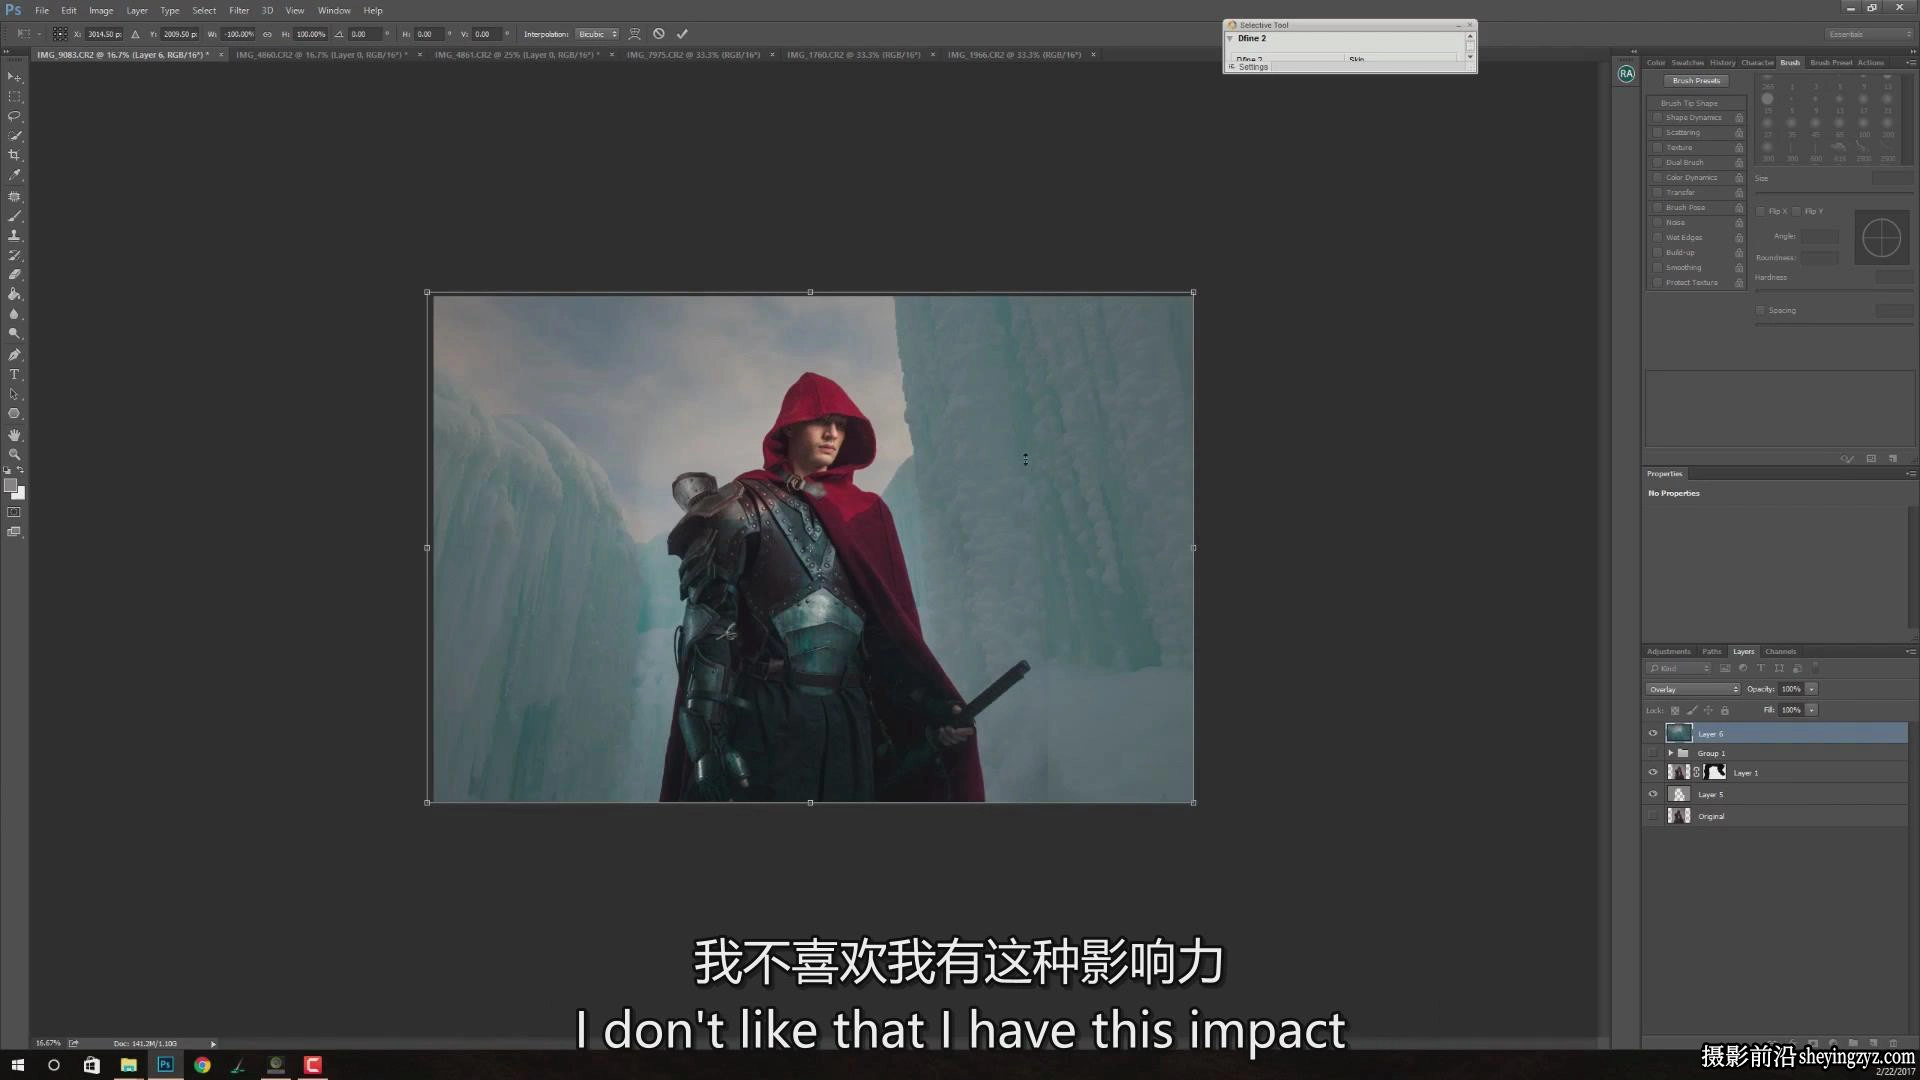Switch to the Paths tab
Screen dimensions: 1920x1080
(1712, 651)
